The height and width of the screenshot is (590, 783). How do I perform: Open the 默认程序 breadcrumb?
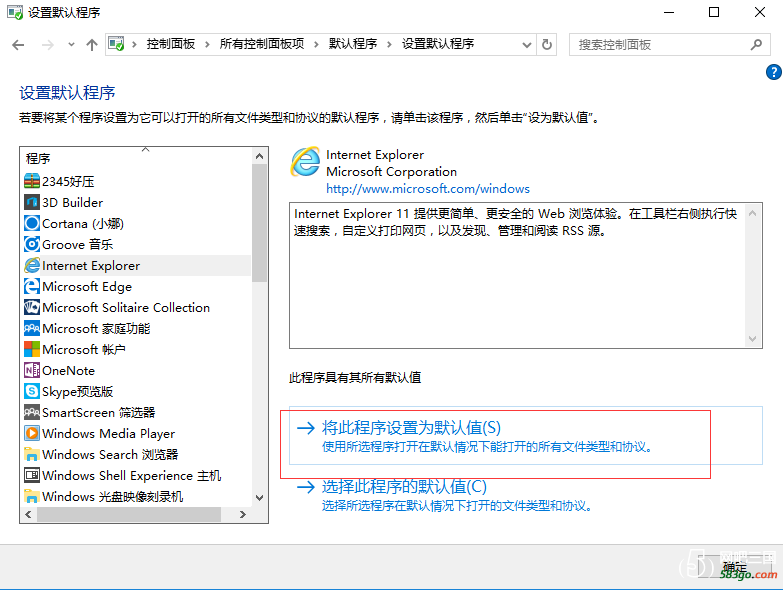353,44
